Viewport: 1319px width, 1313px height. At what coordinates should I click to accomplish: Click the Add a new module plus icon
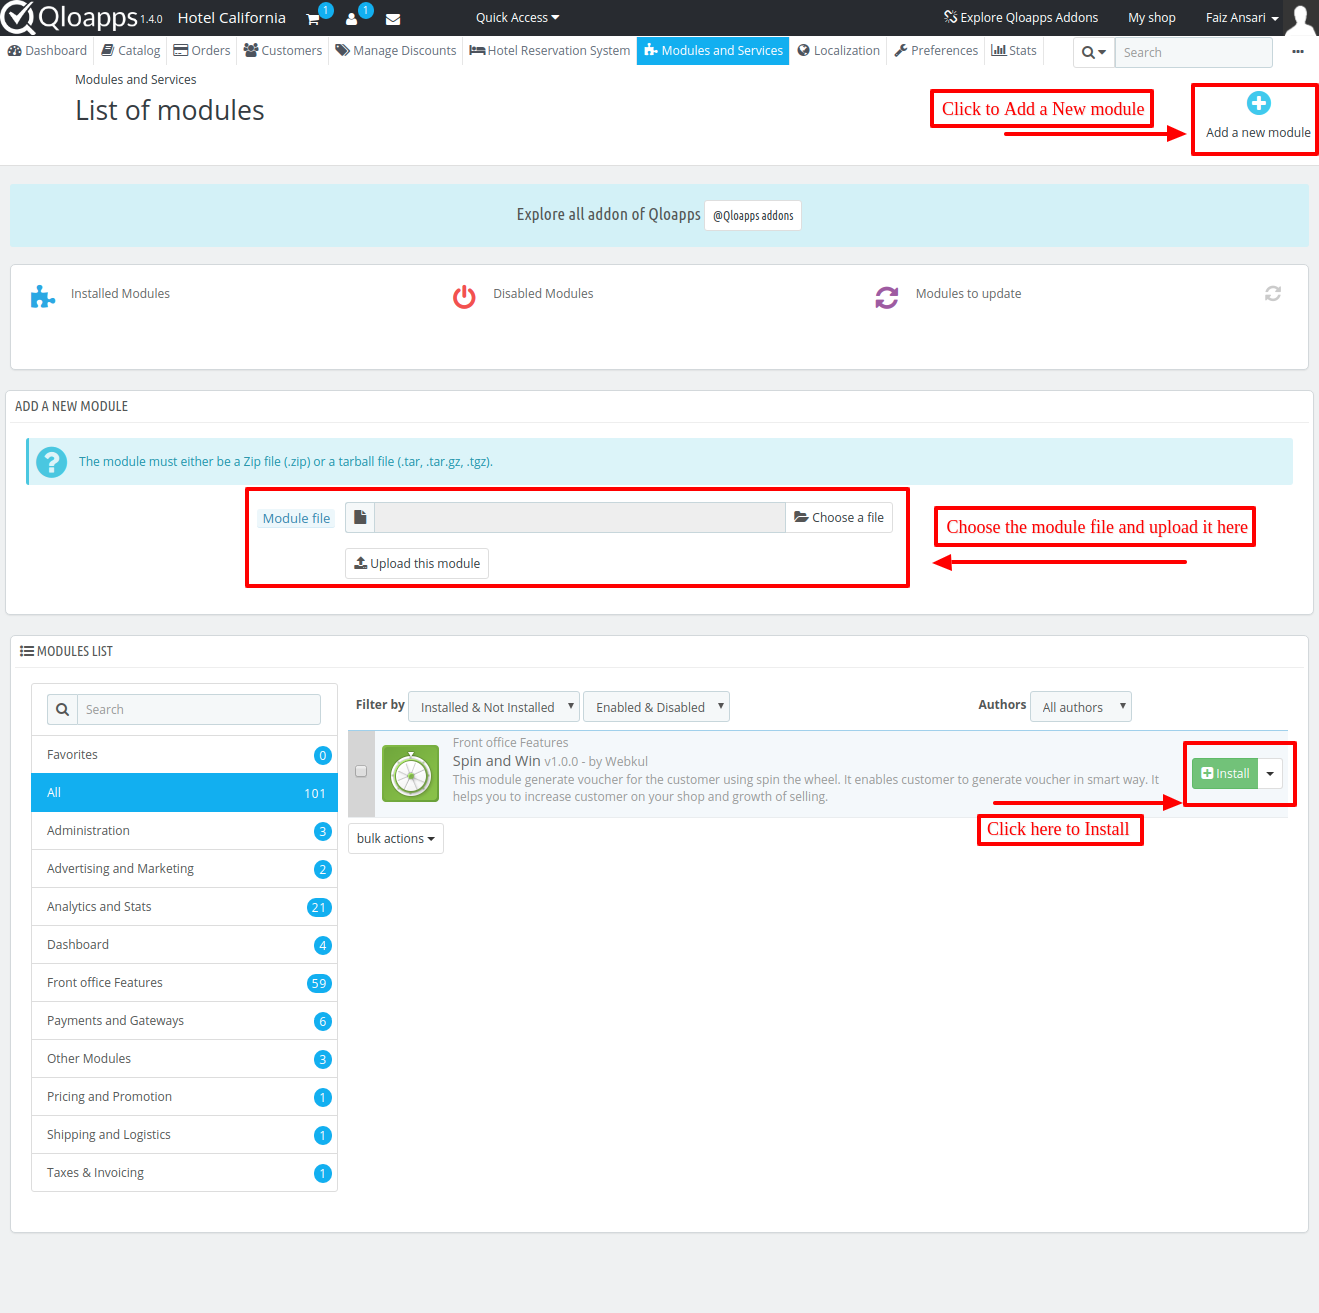tap(1259, 103)
